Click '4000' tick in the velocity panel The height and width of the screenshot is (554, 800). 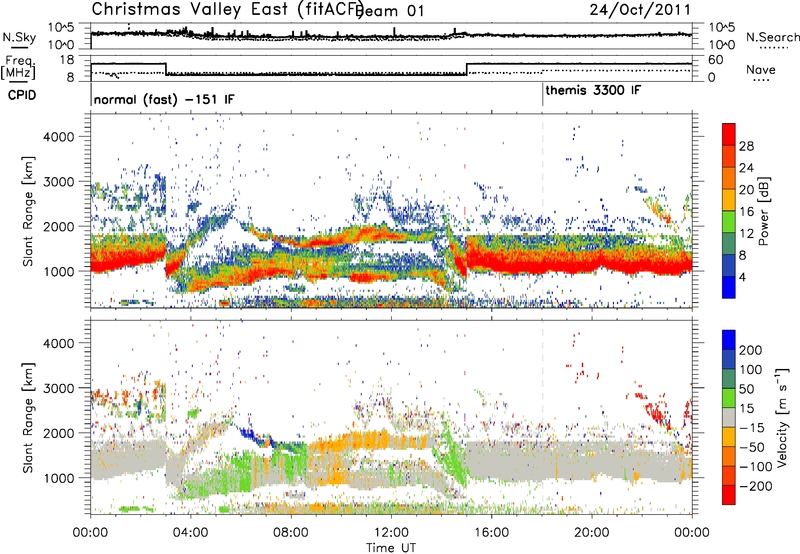coord(58,343)
